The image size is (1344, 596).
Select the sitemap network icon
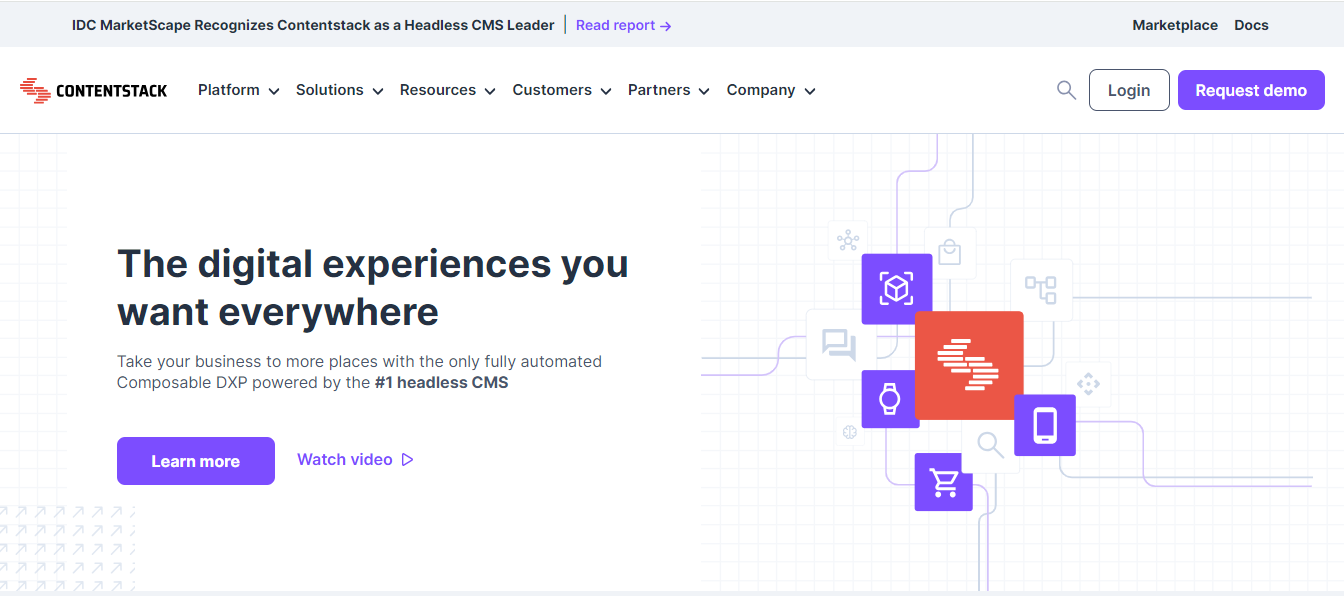click(x=1042, y=290)
